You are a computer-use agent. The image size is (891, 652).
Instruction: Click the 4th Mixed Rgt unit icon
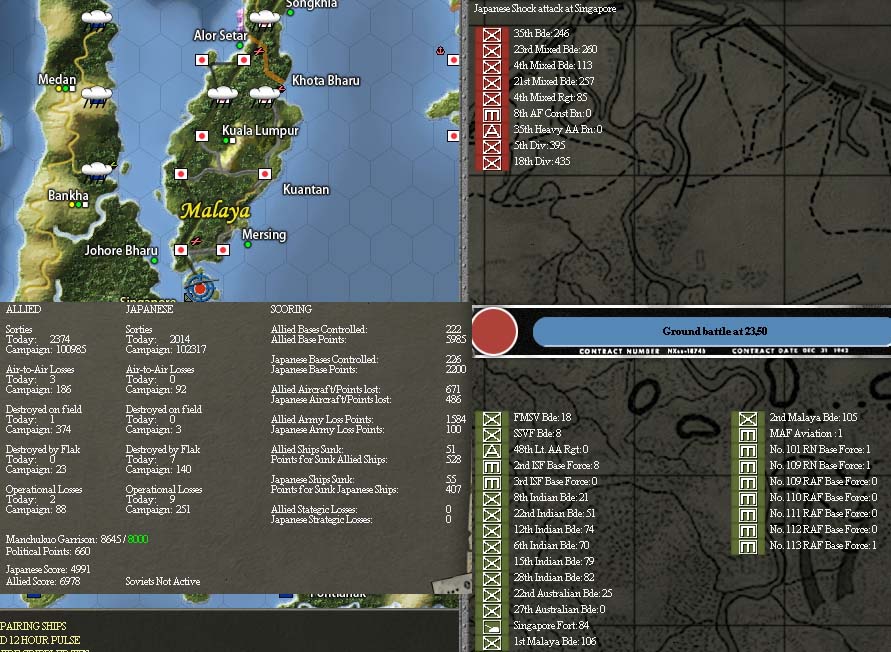492,98
